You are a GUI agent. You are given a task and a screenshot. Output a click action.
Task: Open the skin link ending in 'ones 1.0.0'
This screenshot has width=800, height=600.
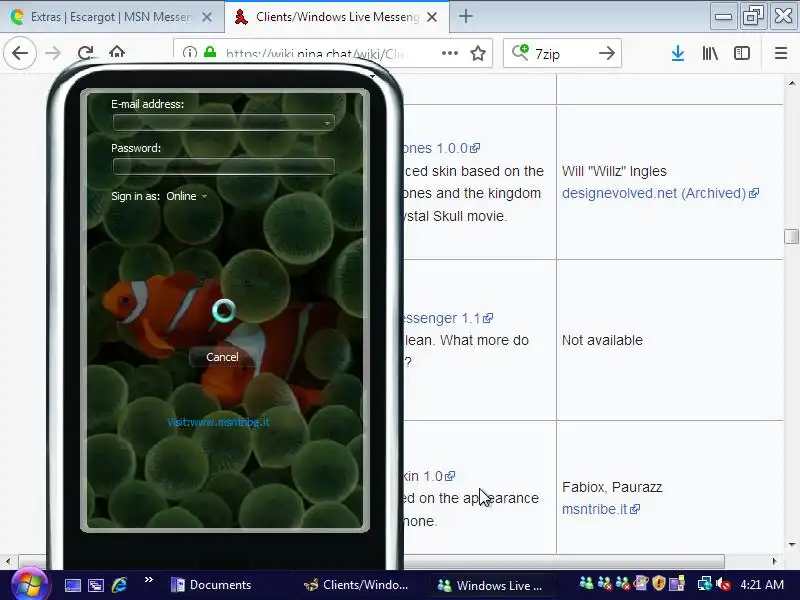(x=441, y=148)
